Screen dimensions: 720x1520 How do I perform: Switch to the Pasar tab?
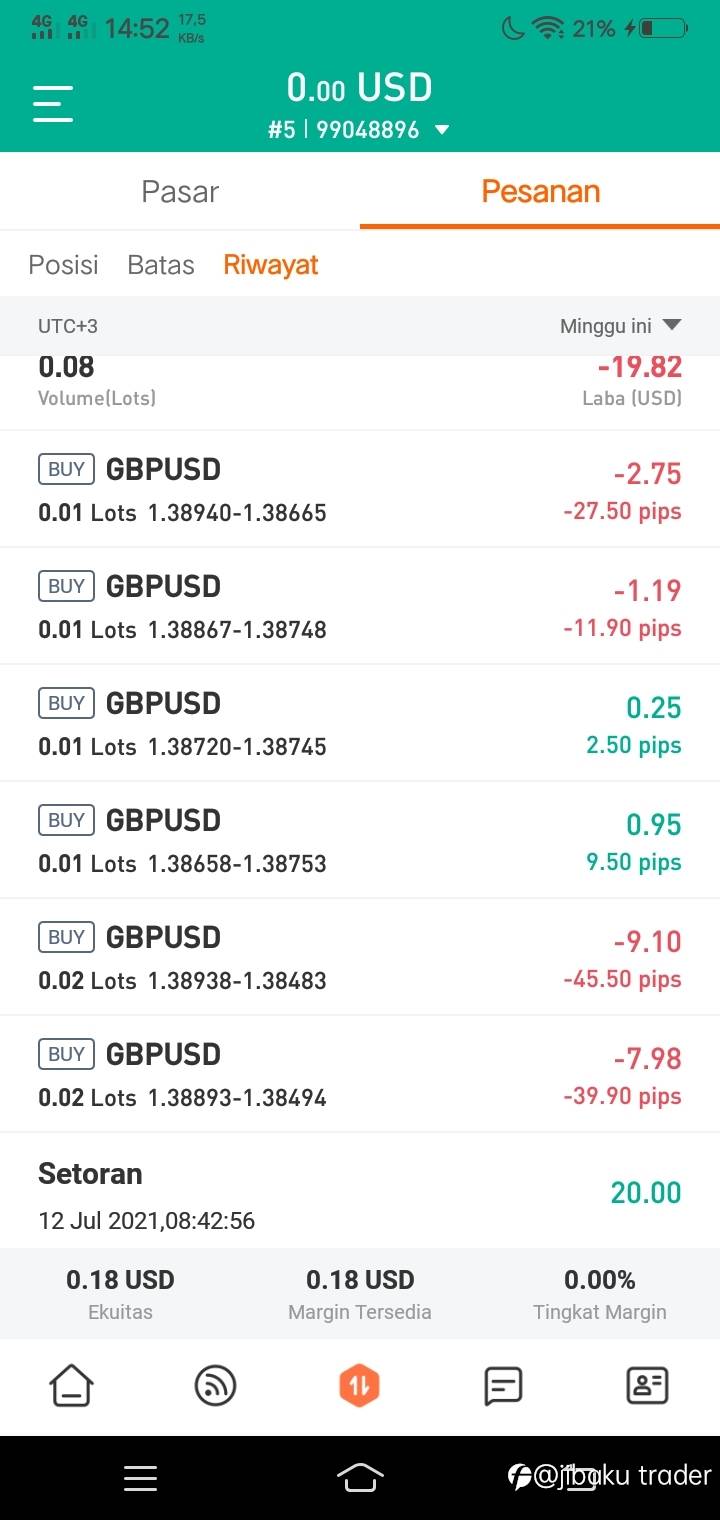180,192
